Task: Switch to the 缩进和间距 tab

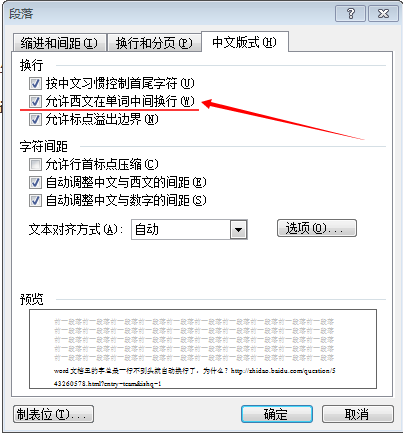Action: [59, 43]
